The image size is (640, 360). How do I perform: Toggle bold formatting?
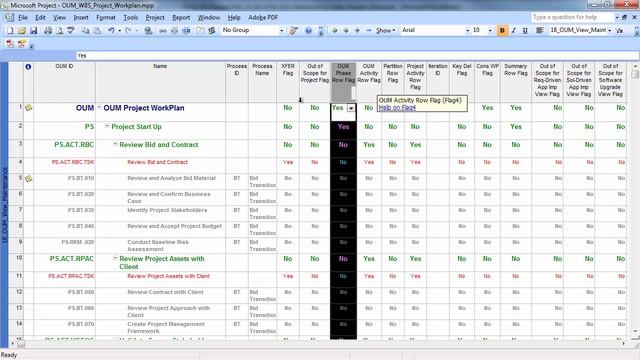[502, 31]
